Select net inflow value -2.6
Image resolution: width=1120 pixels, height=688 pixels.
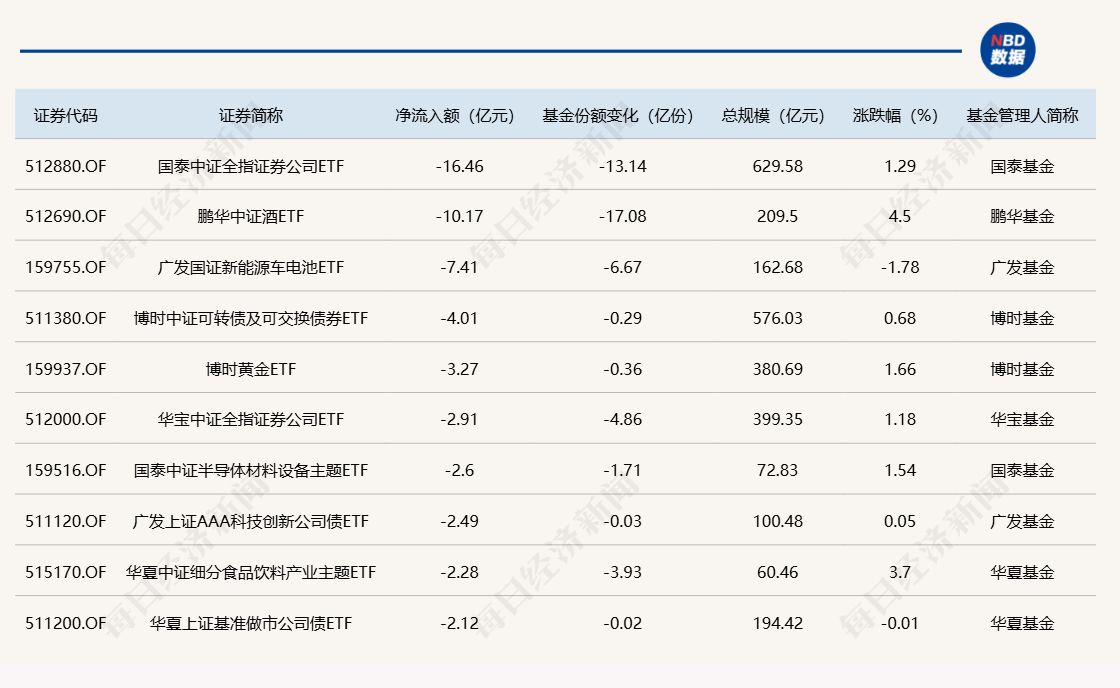point(459,470)
